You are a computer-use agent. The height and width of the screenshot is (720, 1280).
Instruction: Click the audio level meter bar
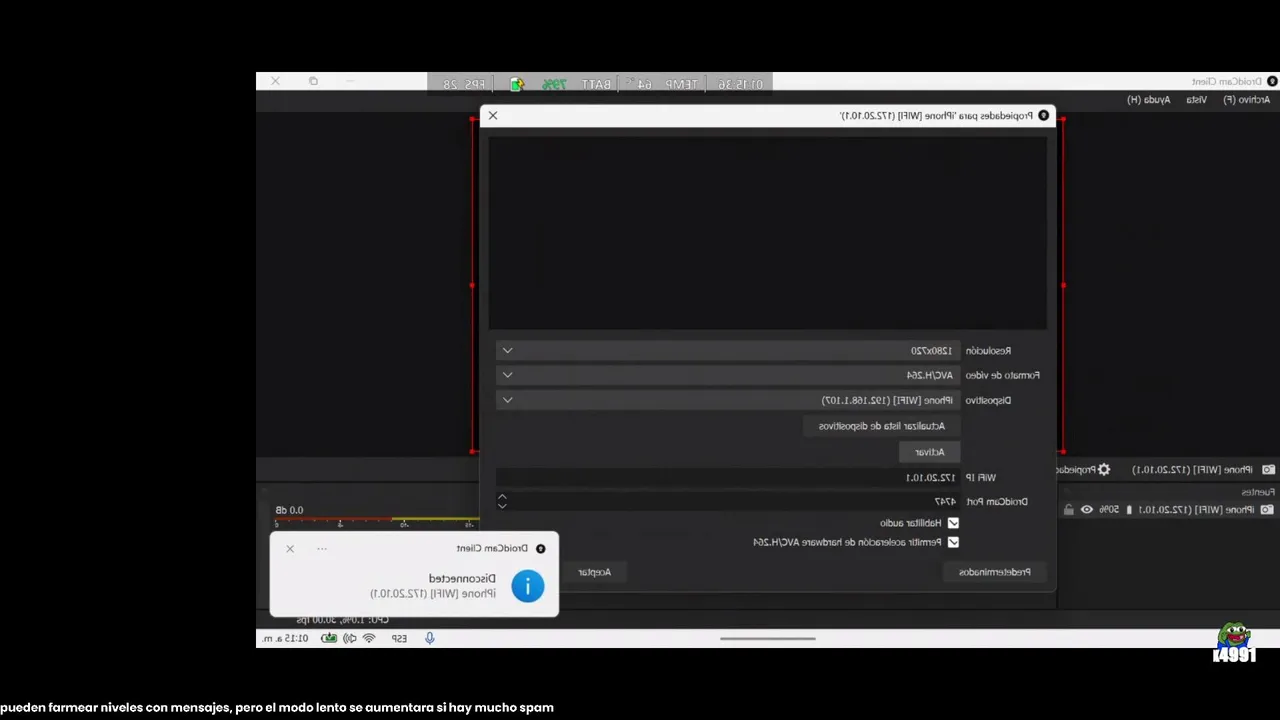[378, 520]
